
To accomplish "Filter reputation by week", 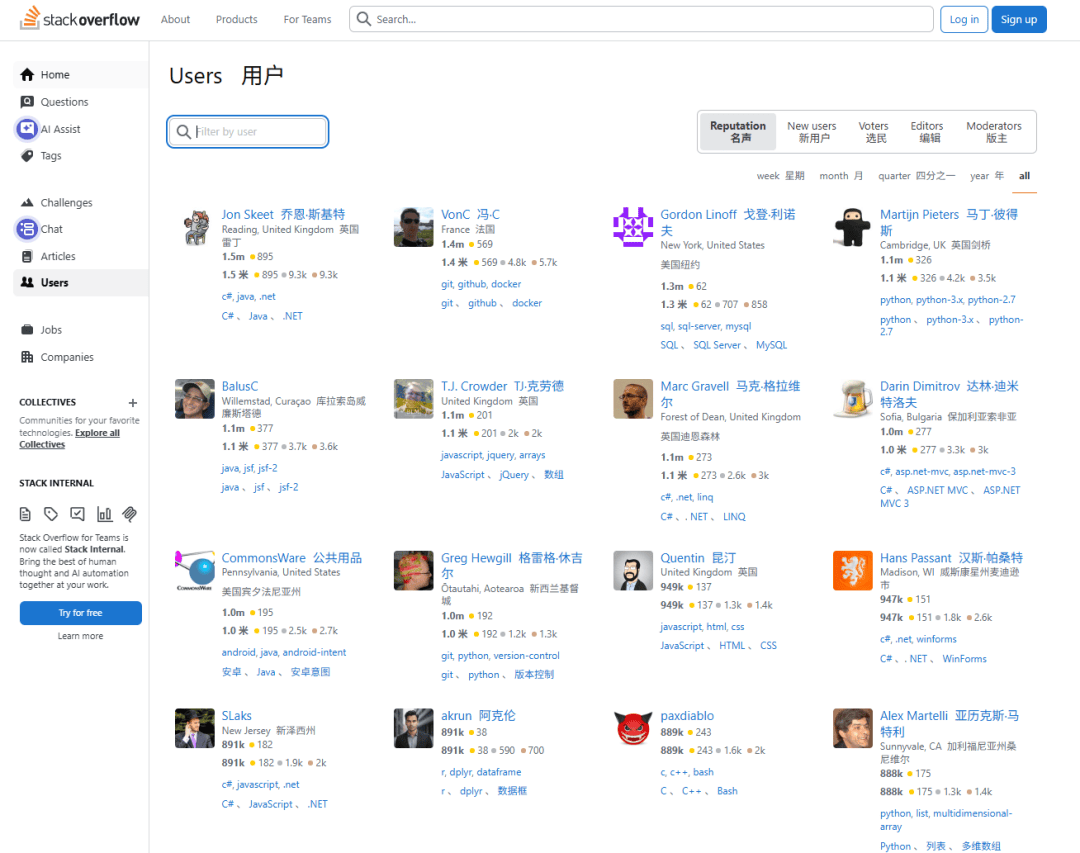I will click(780, 176).
